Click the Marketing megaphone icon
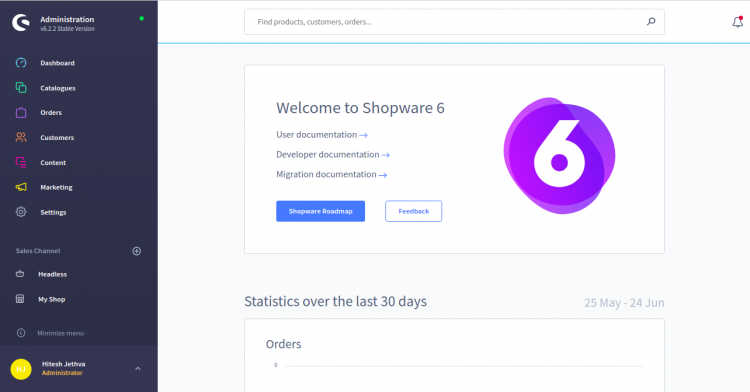 point(21,187)
